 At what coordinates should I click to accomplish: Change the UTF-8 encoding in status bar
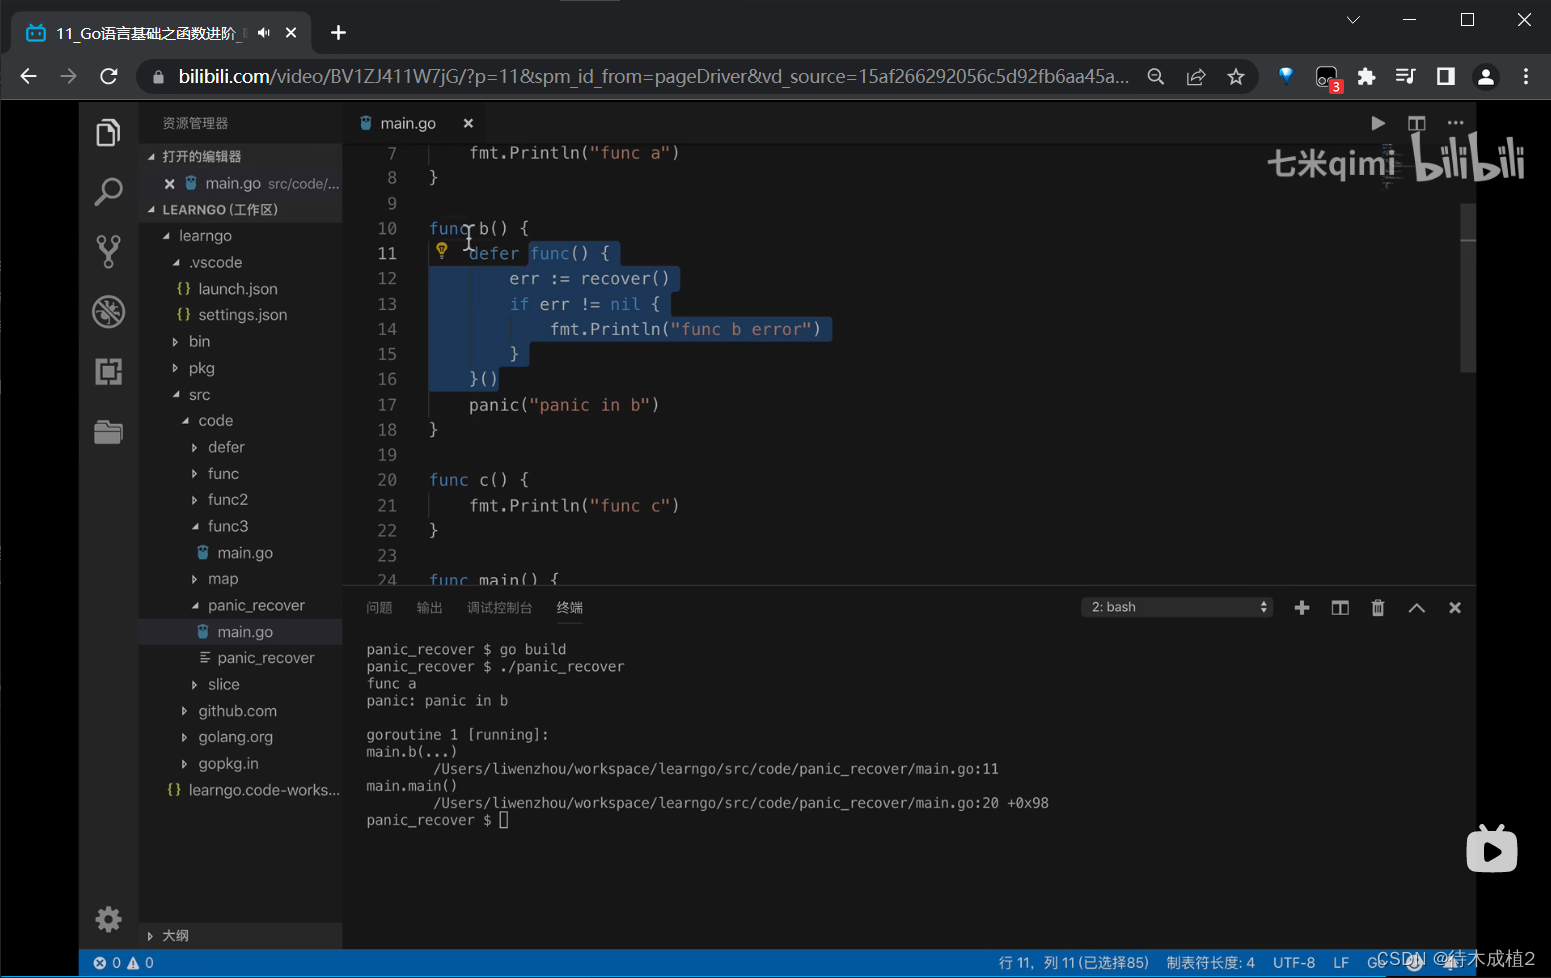pos(1294,963)
